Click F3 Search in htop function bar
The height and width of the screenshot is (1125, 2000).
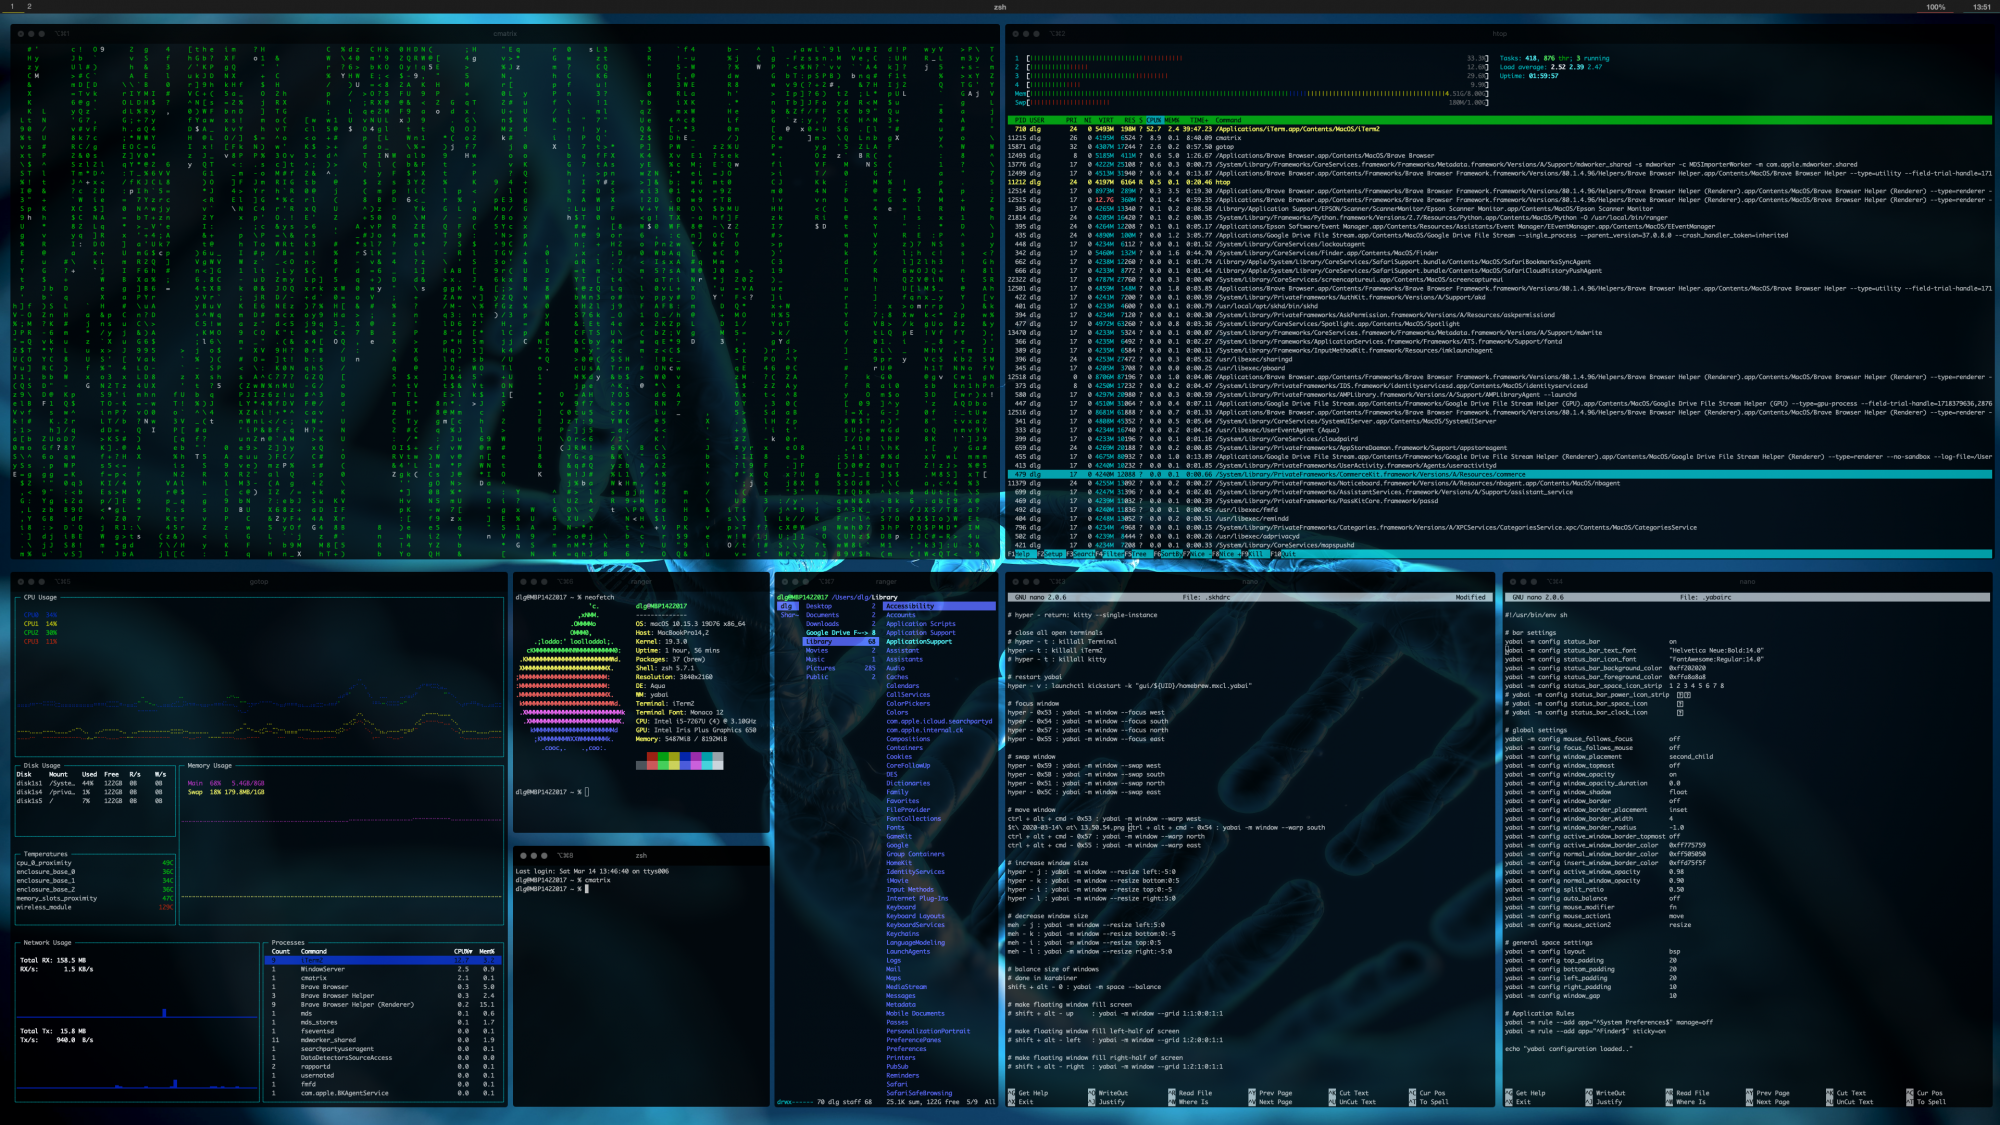coord(1080,554)
